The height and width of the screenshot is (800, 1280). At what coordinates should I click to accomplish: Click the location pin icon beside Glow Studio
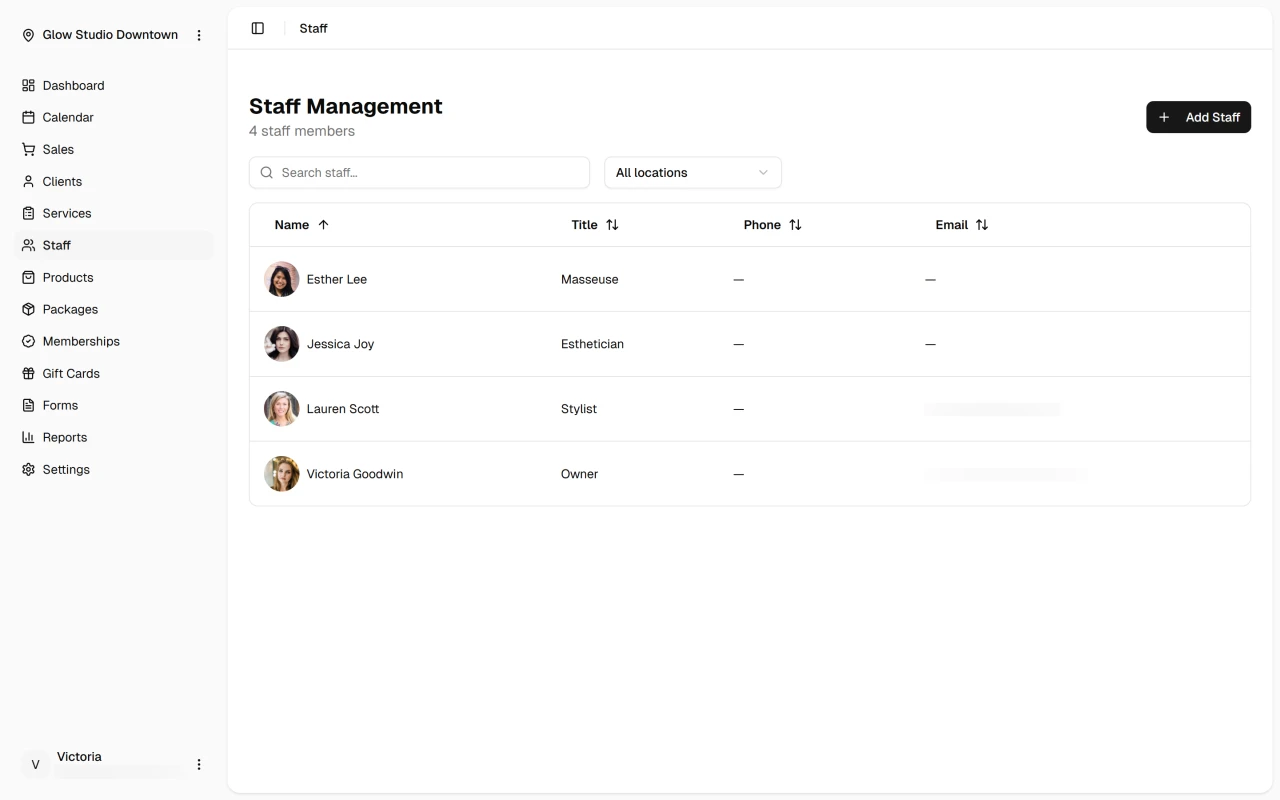(x=28, y=35)
